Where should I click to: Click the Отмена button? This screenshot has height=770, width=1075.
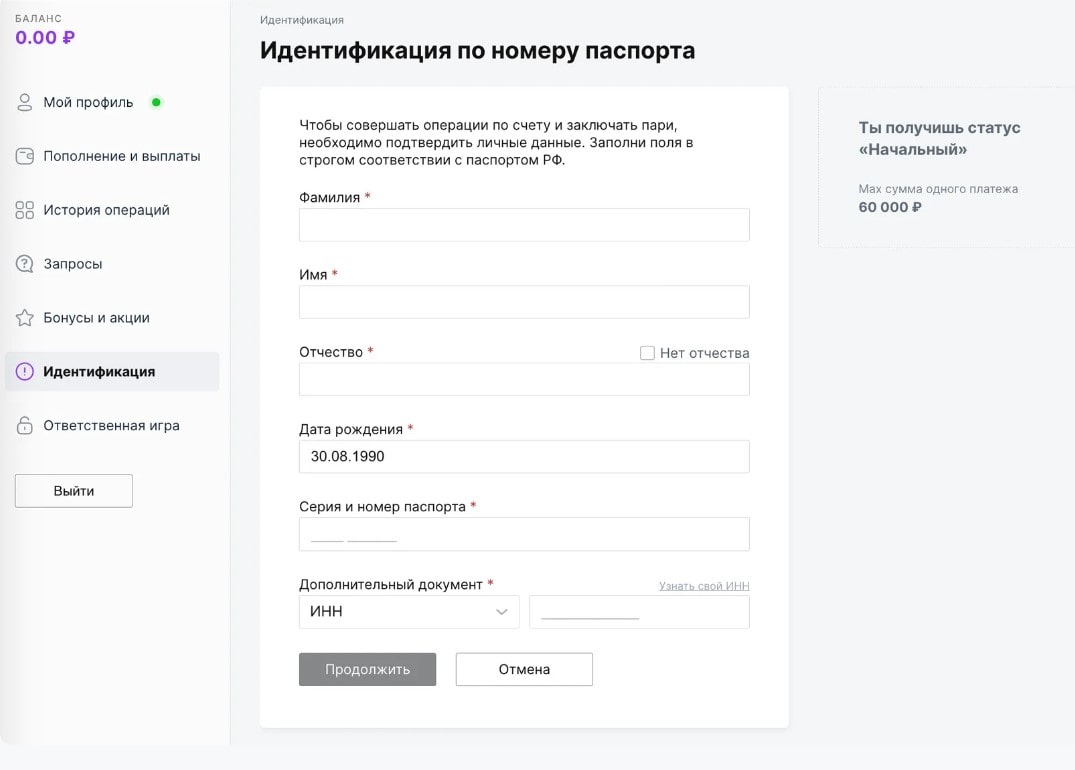(x=524, y=669)
